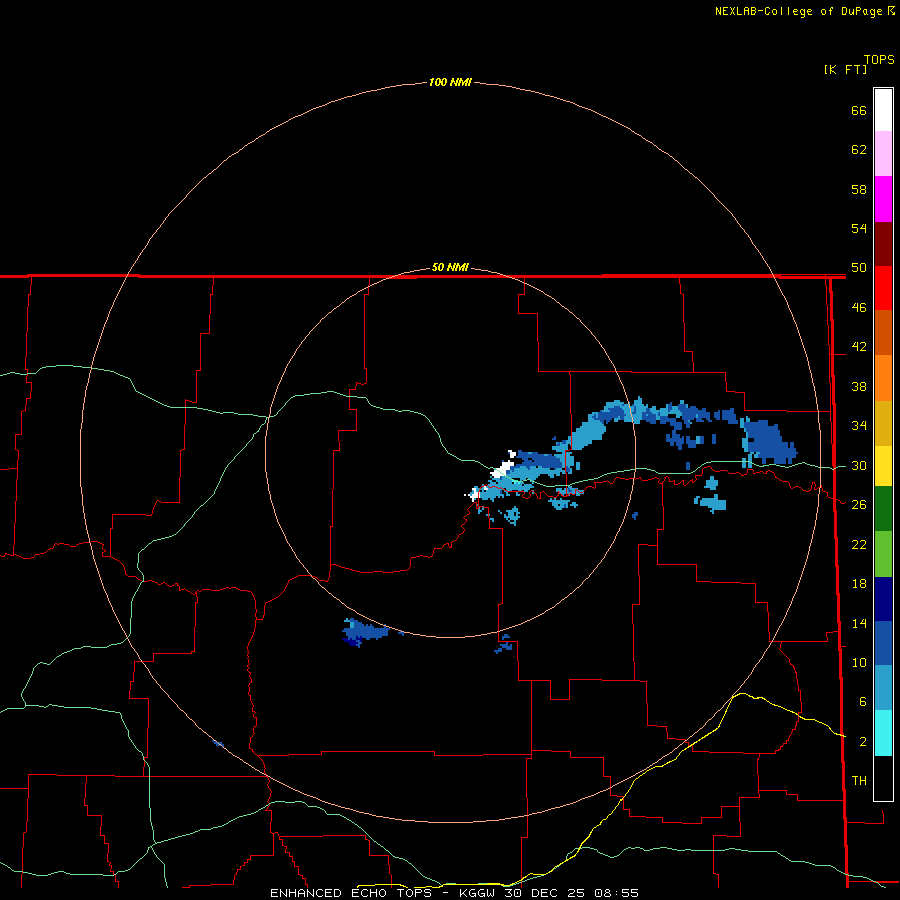Screen dimensions: 900x900
Task: Click the legend value "14"
Action: point(859,623)
